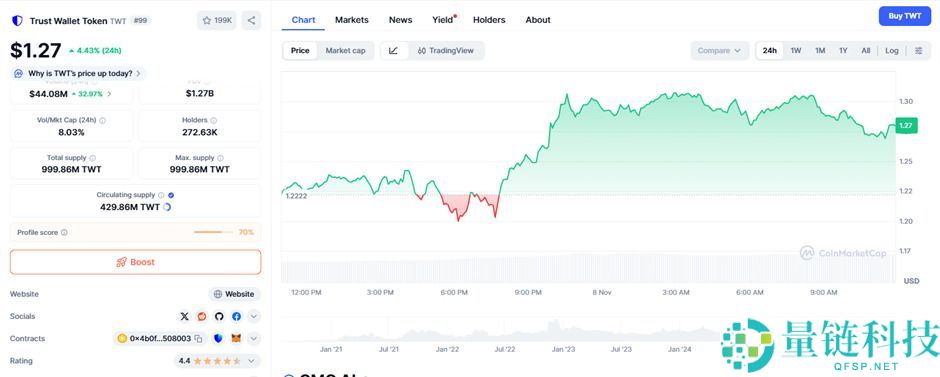
Task: Open the Holders tab
Action: [x=489, y=20]
